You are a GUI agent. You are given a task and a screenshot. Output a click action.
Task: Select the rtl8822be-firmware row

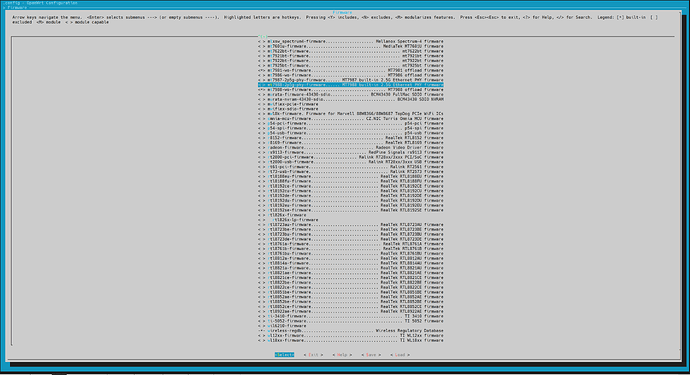[351, 283]
